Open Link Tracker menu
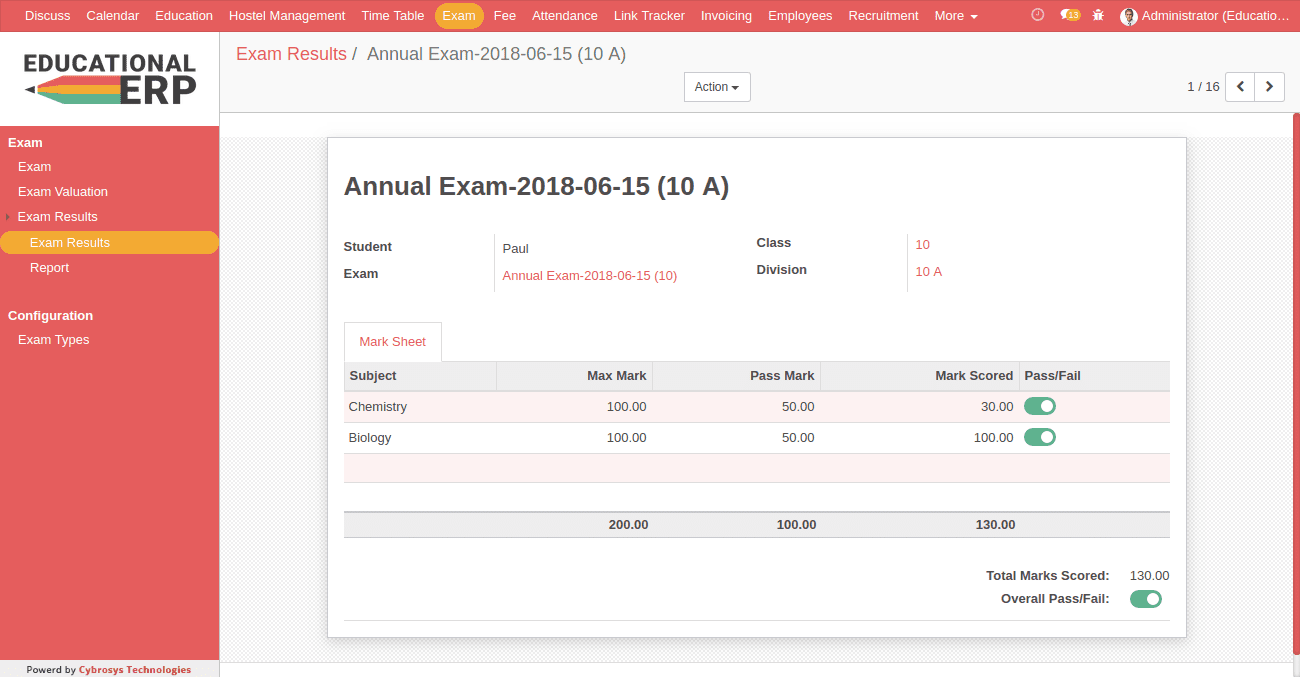The image size is (1300, 677). pos(649,16)
